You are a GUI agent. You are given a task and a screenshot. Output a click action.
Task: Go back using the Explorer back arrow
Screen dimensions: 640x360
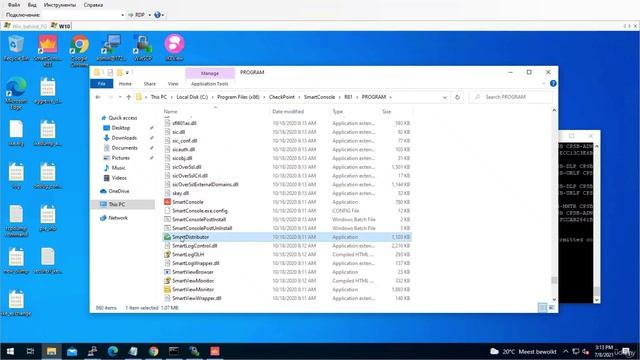click(98, 97)
